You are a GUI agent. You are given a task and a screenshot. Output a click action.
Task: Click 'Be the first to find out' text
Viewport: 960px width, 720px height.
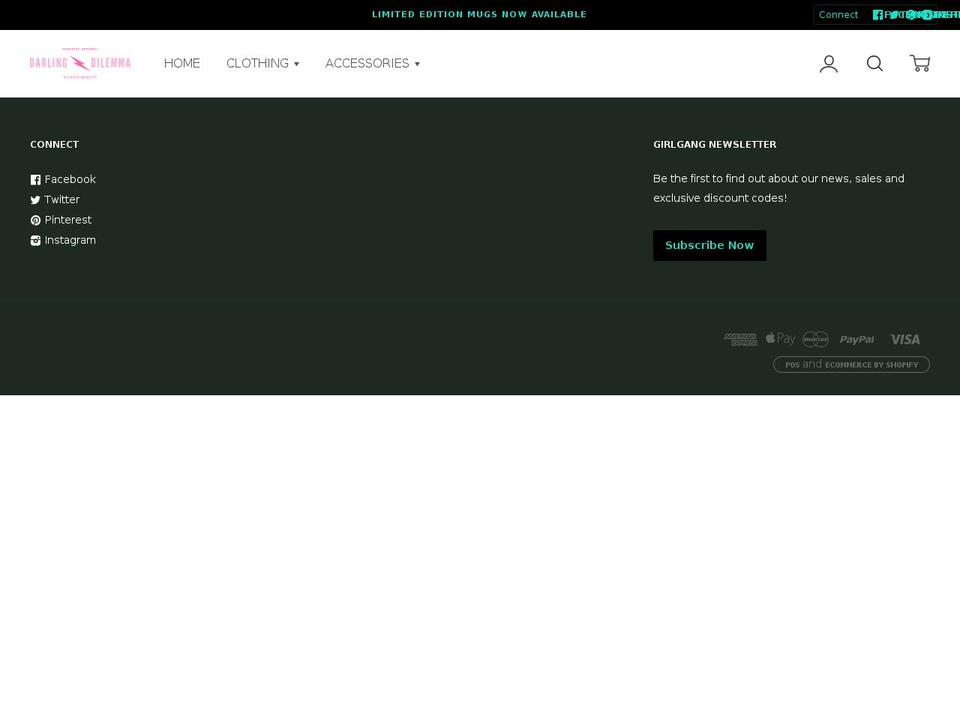tap(778, 189)
